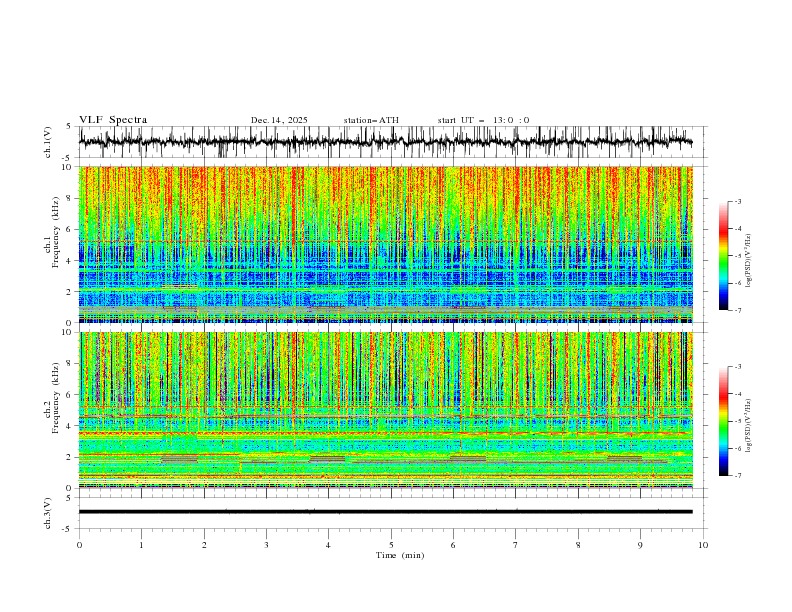This screenshot has width=792, height=612.
Task: Click the ch.2 spectrogram color scale bar
Action: (724, 421)
